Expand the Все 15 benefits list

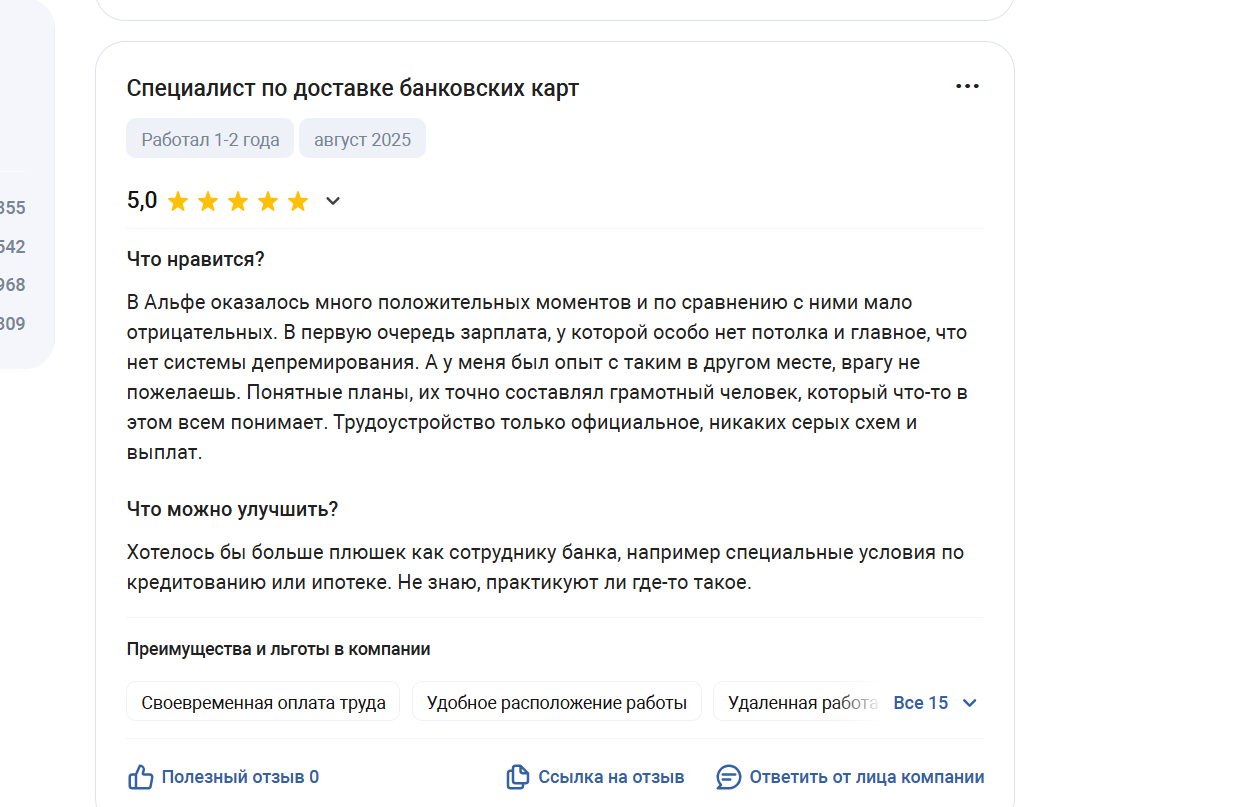(x=920, y=702)
